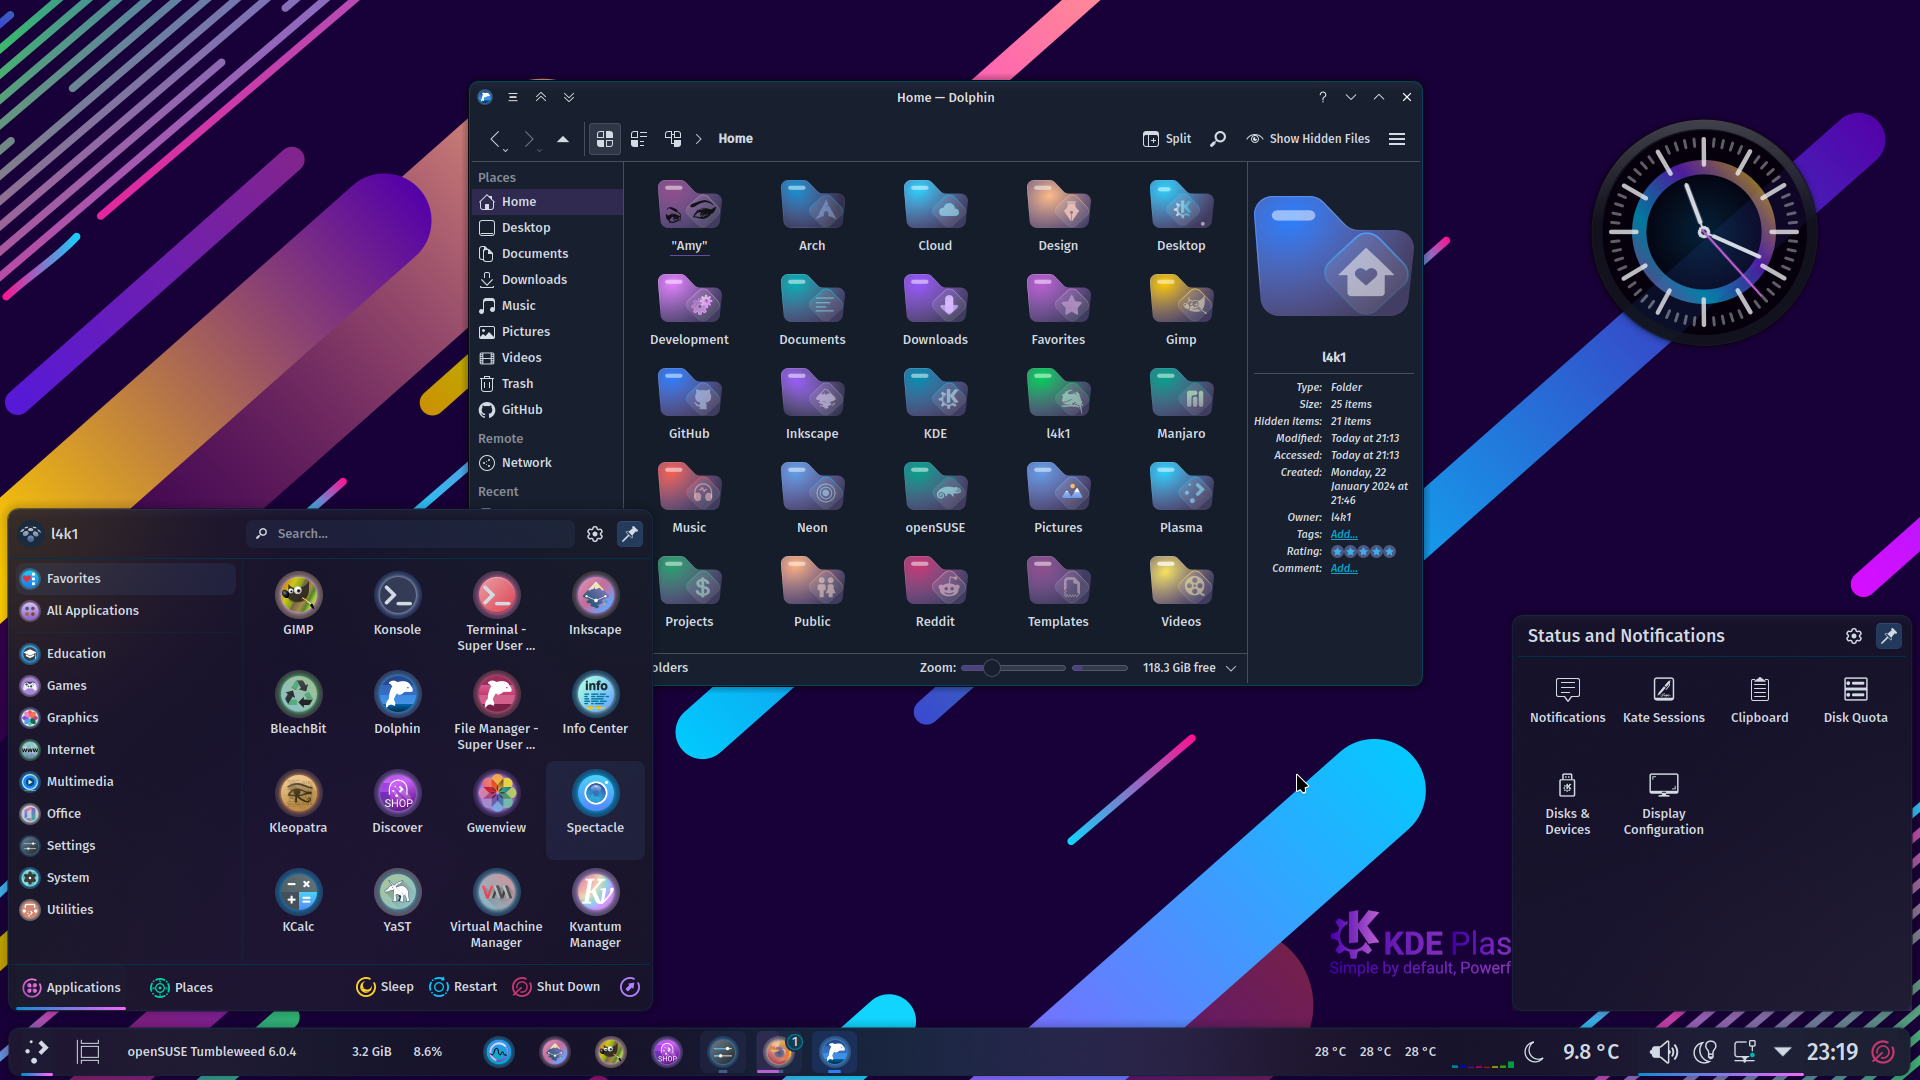Select Favorites category in launcher

(x=126, y=579)
